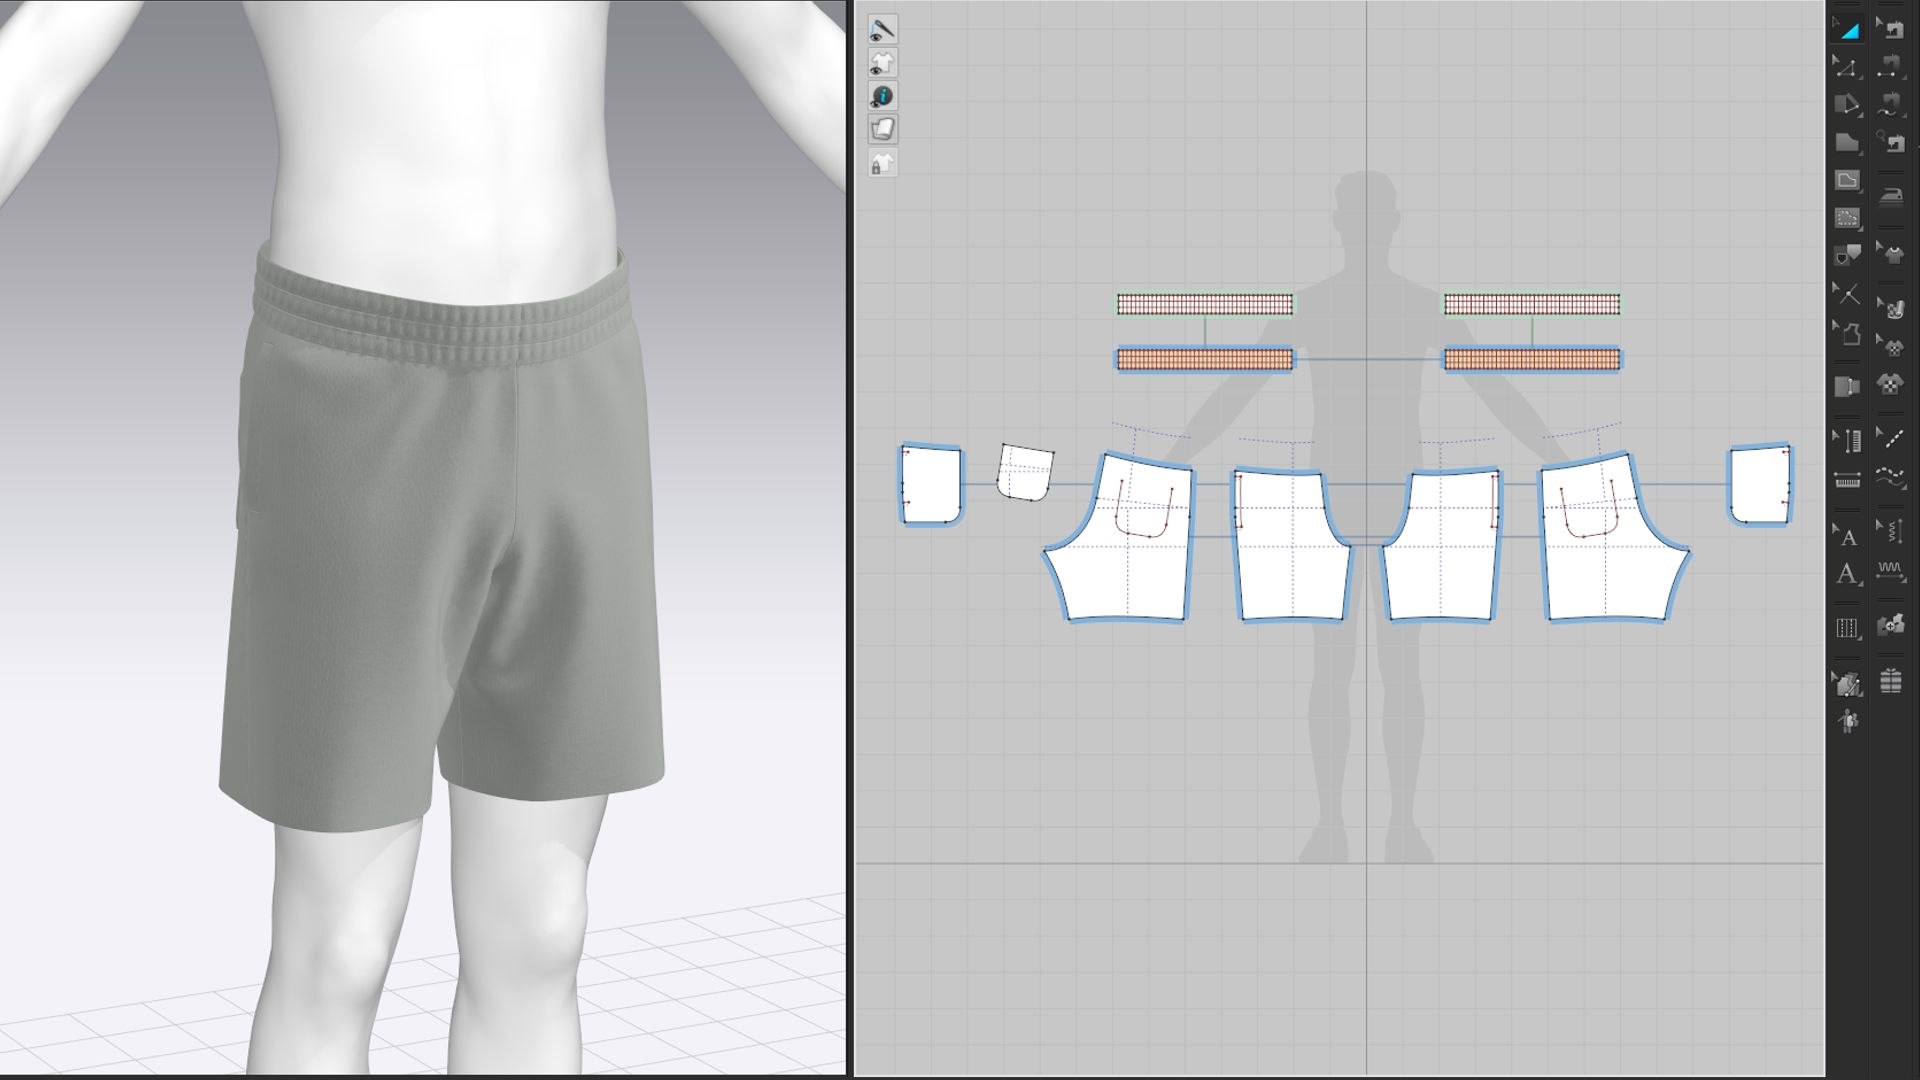Select the Edit Pattern Annotation tool
Viewport: 1920px width, 1080px height.
(1847, 535)
